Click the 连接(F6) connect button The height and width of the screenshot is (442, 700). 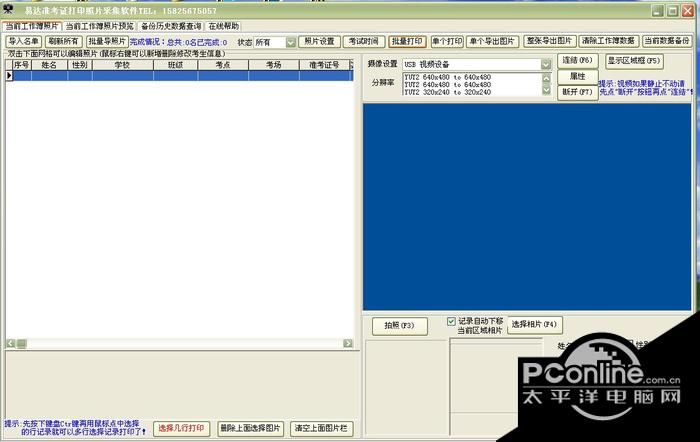tap(577, 60)
